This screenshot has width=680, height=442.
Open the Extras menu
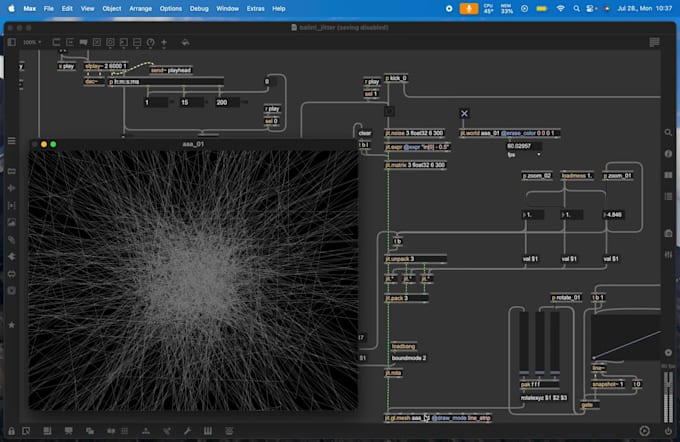point(255,8)
